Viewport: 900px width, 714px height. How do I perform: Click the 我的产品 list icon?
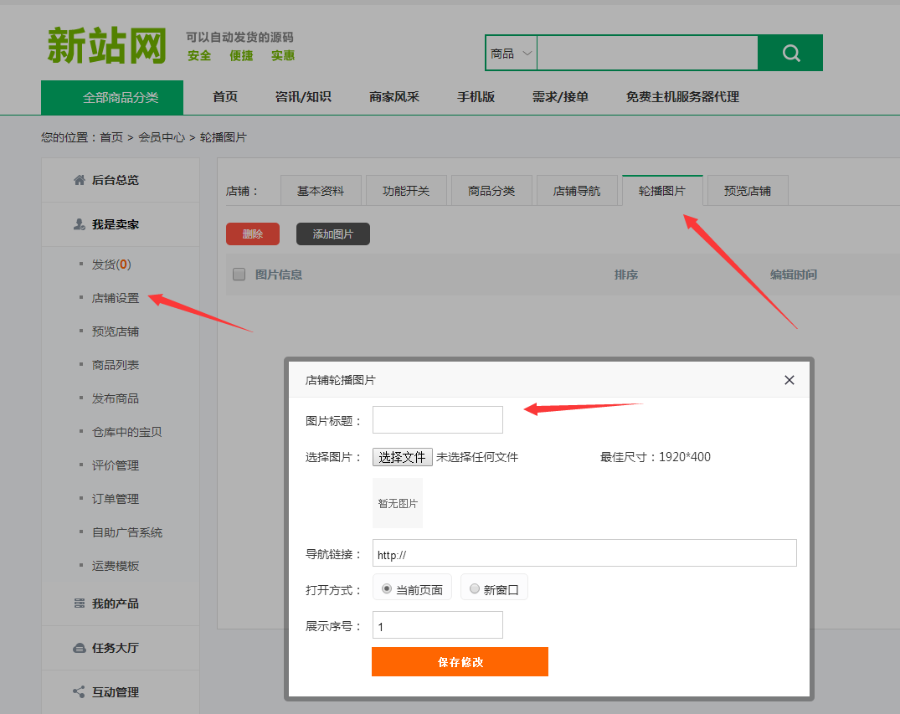[79, 603]
